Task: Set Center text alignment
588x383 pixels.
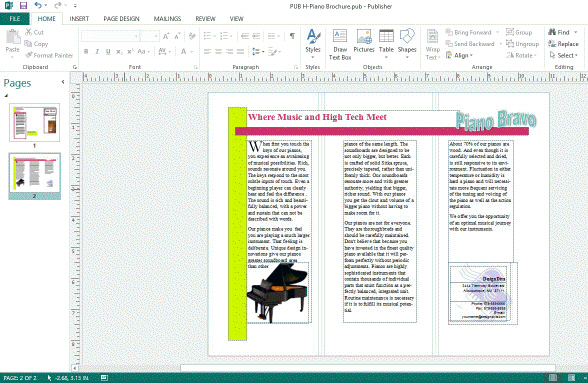Action: [219, 51]
